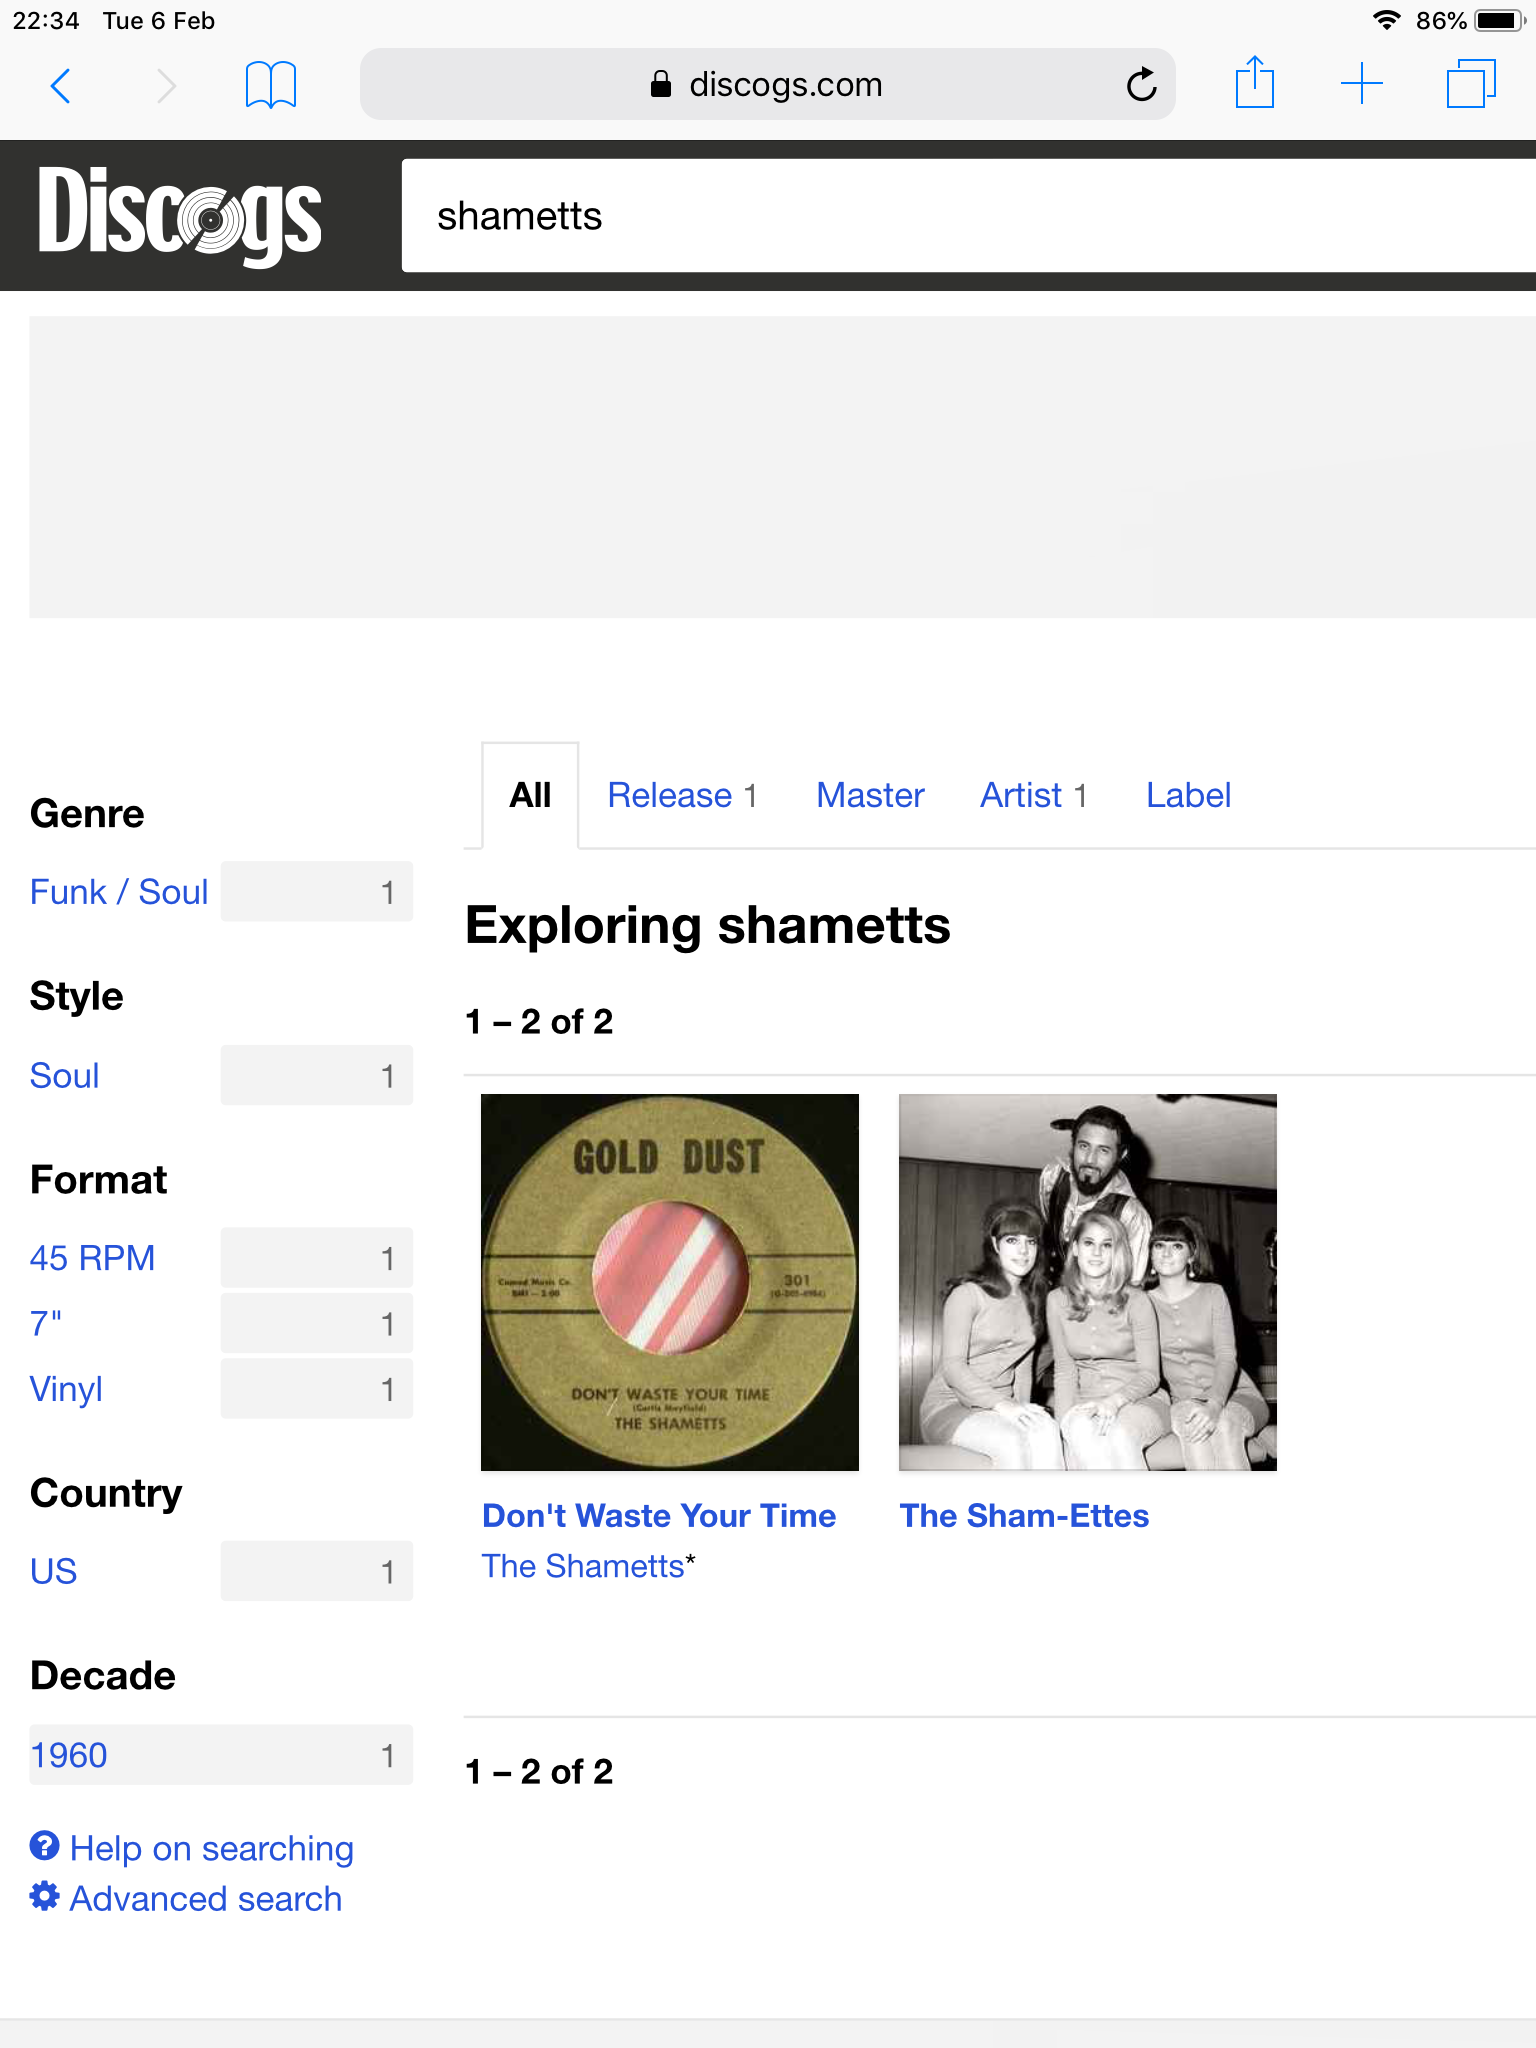Show all tabs overview icon
The width and height of the screenshot is (1536, 2048).
coord(1471,84)
